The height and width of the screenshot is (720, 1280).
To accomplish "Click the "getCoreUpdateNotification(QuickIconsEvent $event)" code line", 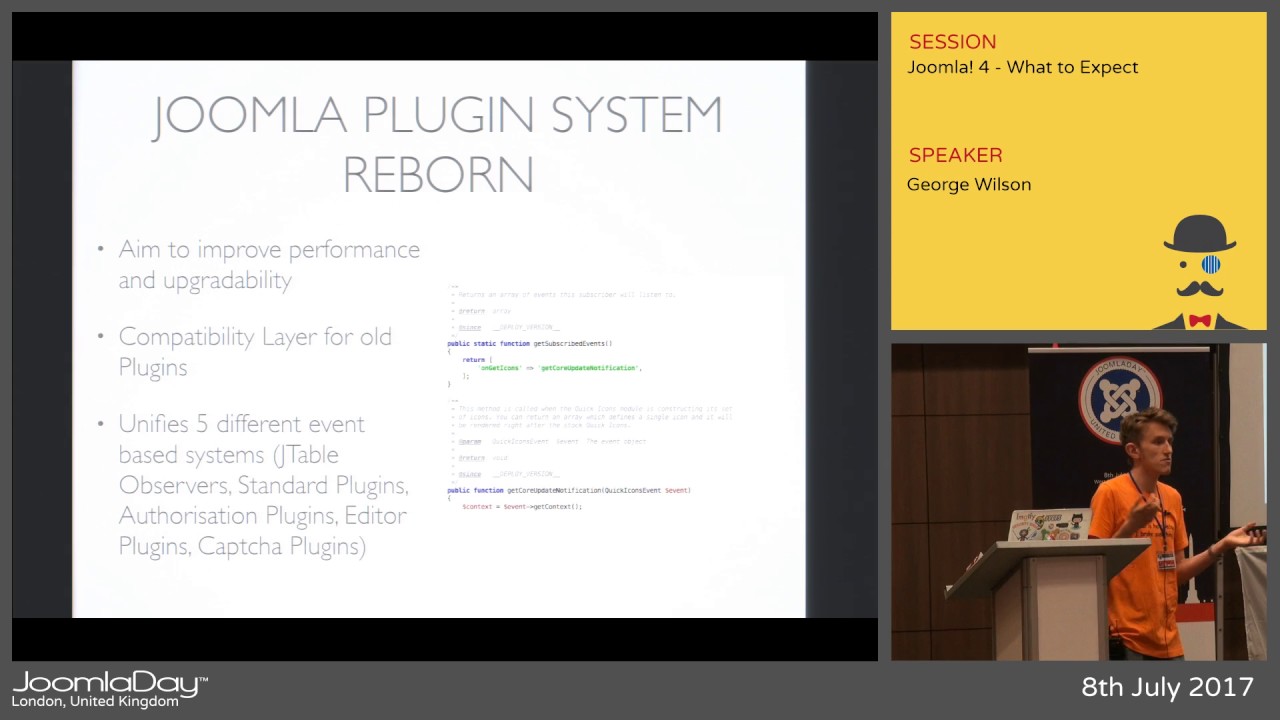I will pos(569,490).
